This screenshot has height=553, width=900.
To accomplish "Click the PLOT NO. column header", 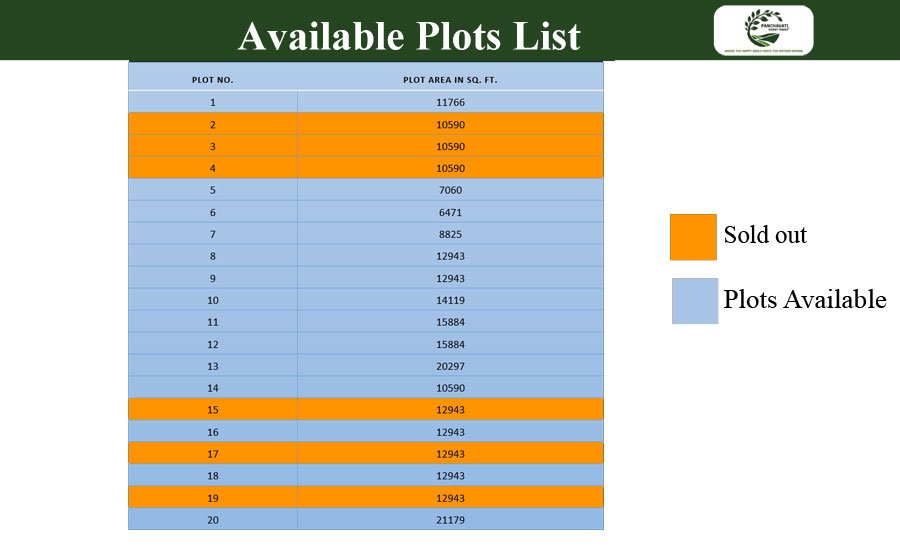I will tap(213, 79).
